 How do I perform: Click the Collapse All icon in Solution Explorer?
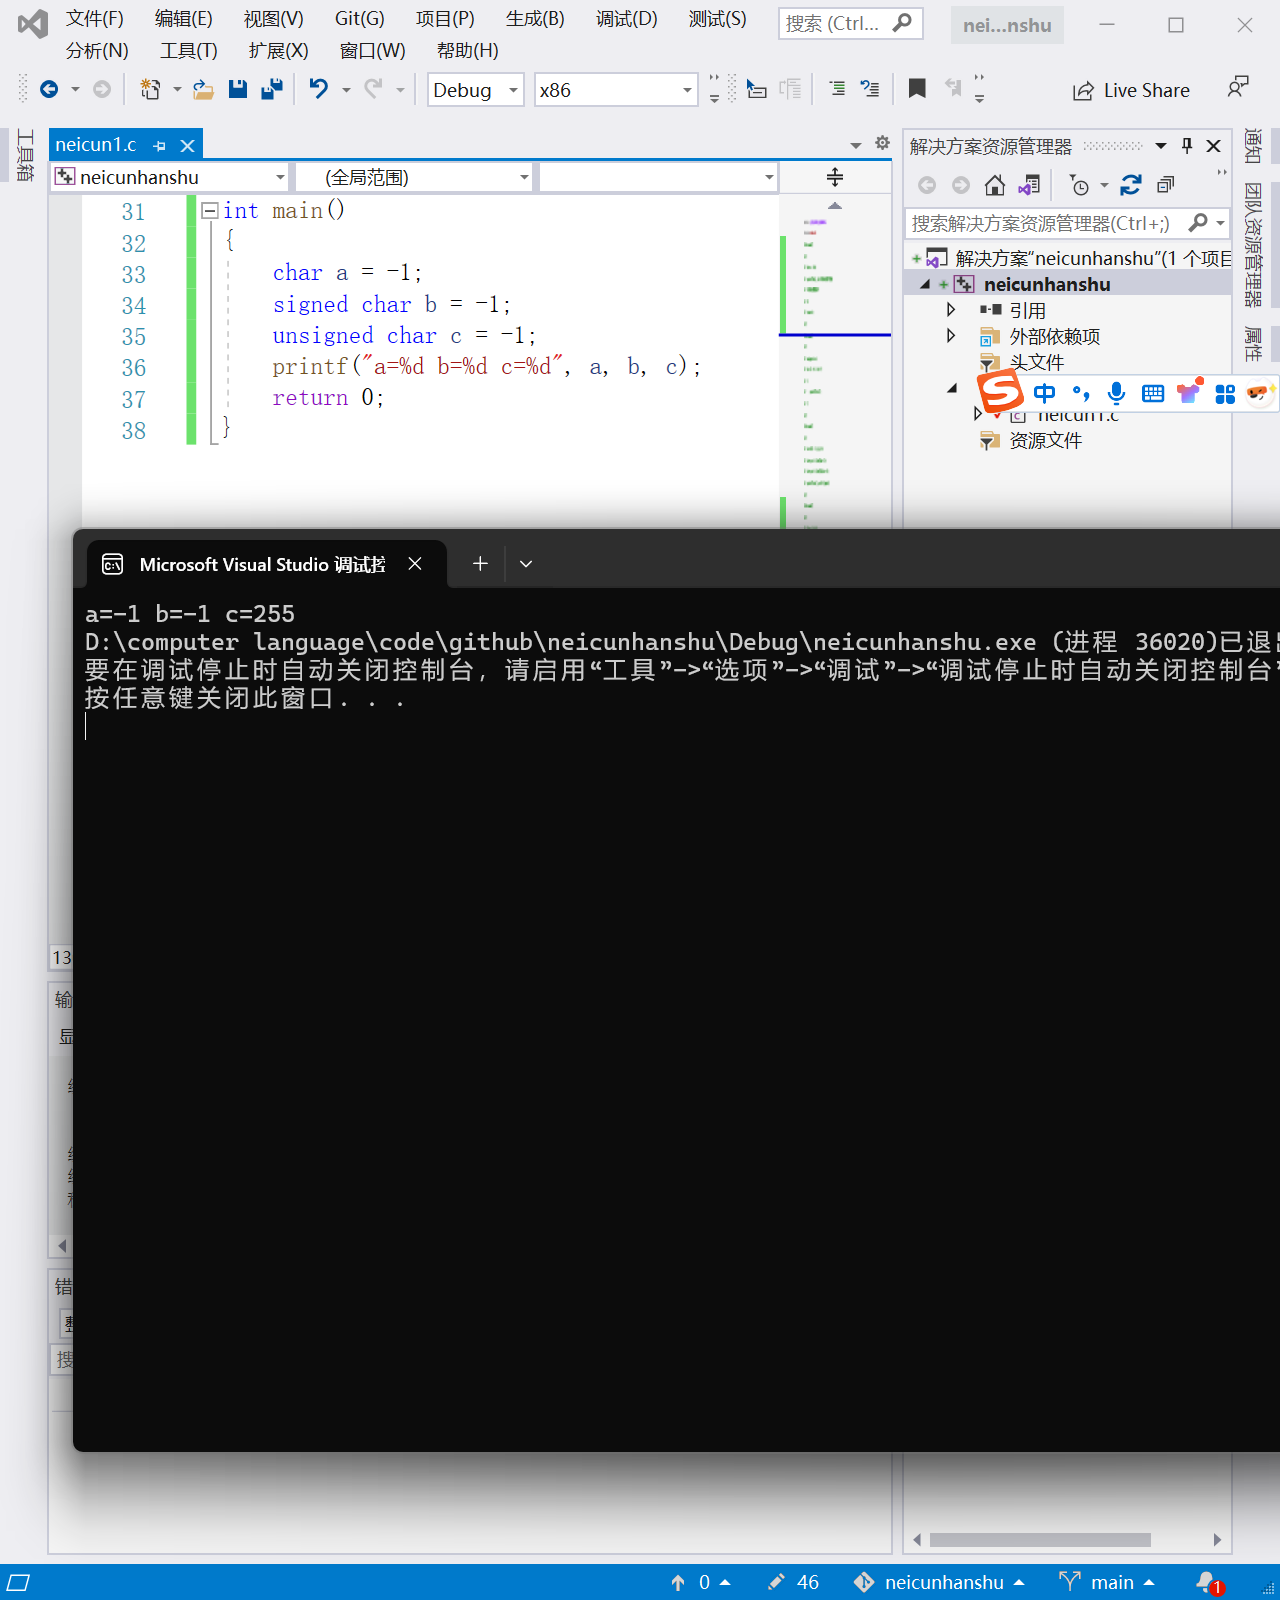point(1165,185)
